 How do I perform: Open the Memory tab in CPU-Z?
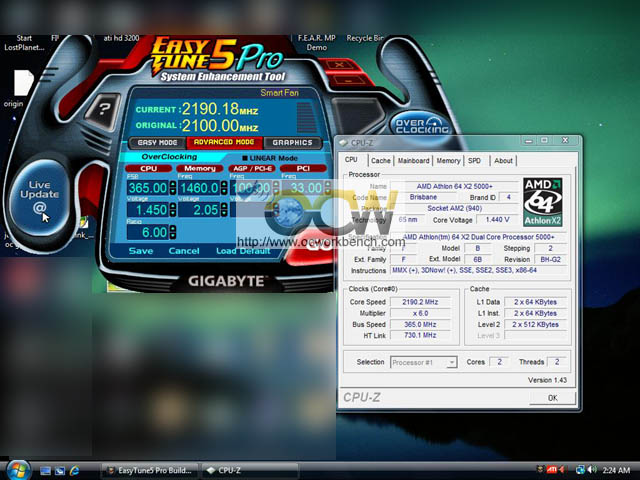pyautogui.click(x=448, y=161)
